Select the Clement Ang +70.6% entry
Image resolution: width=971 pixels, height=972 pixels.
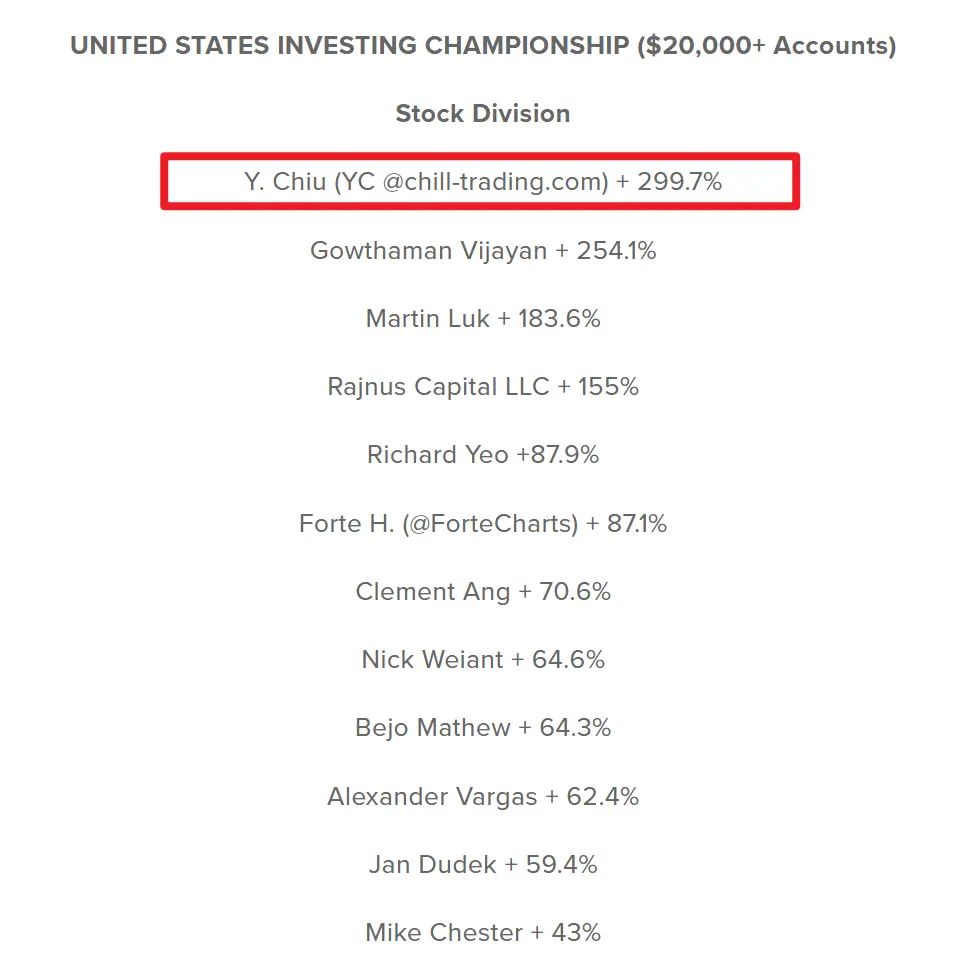coord(483,592)
